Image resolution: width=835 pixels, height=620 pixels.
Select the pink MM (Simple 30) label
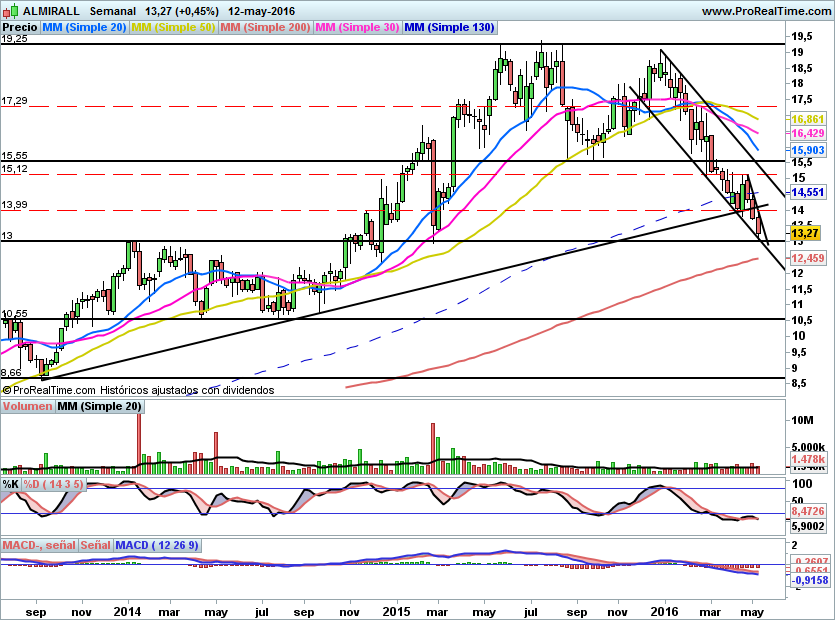[357, 27]
